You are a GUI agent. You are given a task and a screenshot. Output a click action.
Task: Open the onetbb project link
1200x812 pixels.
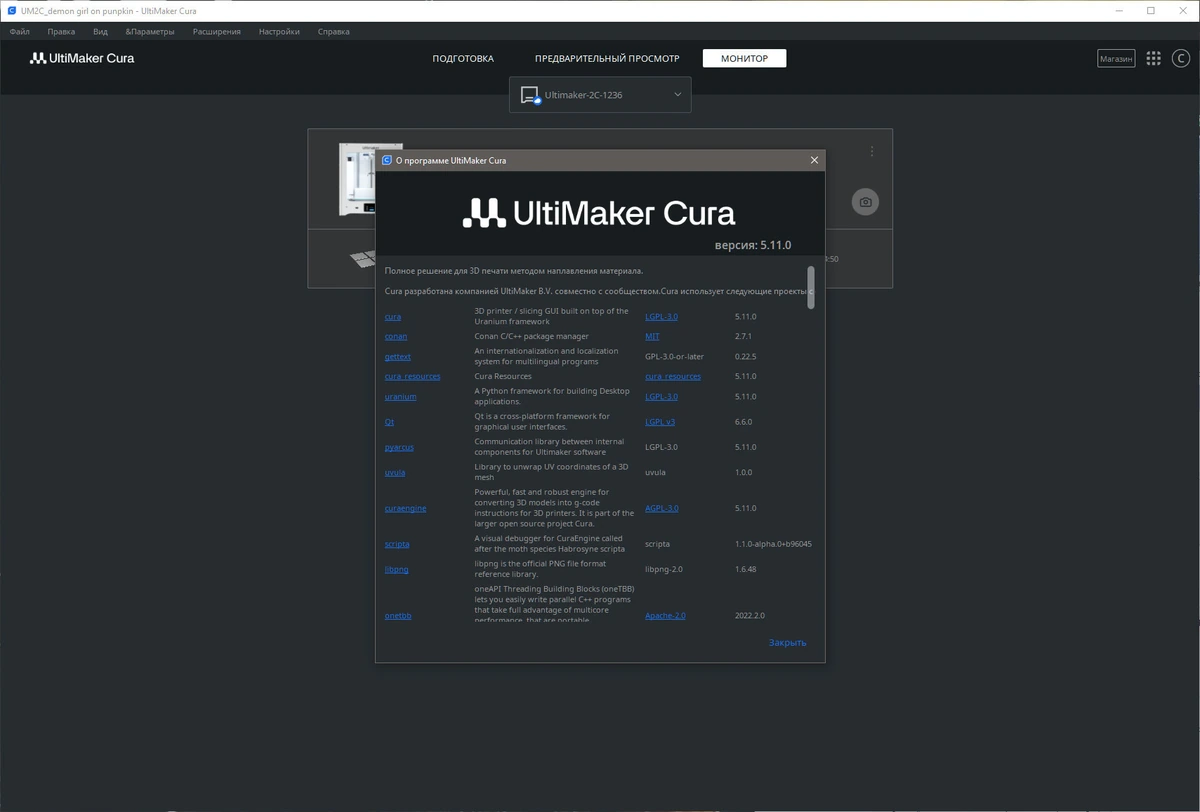coord(398,616)
